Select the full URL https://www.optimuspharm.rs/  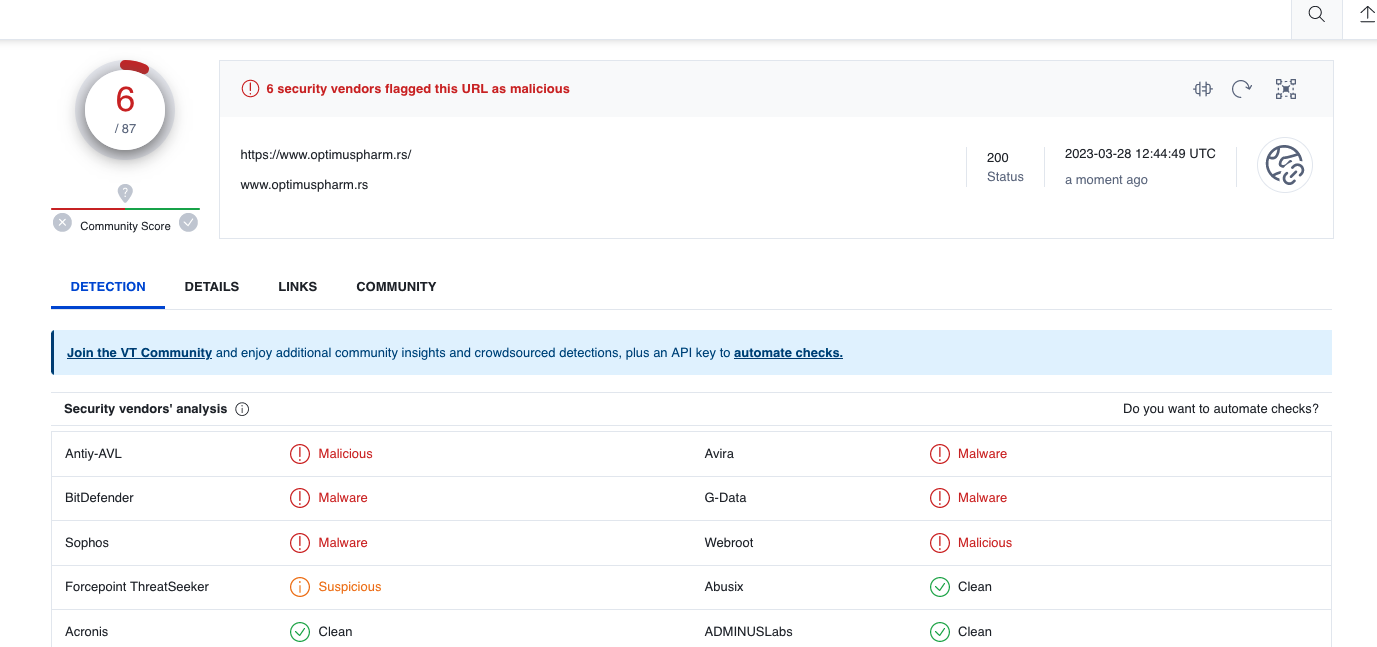(x=326, y=155)
